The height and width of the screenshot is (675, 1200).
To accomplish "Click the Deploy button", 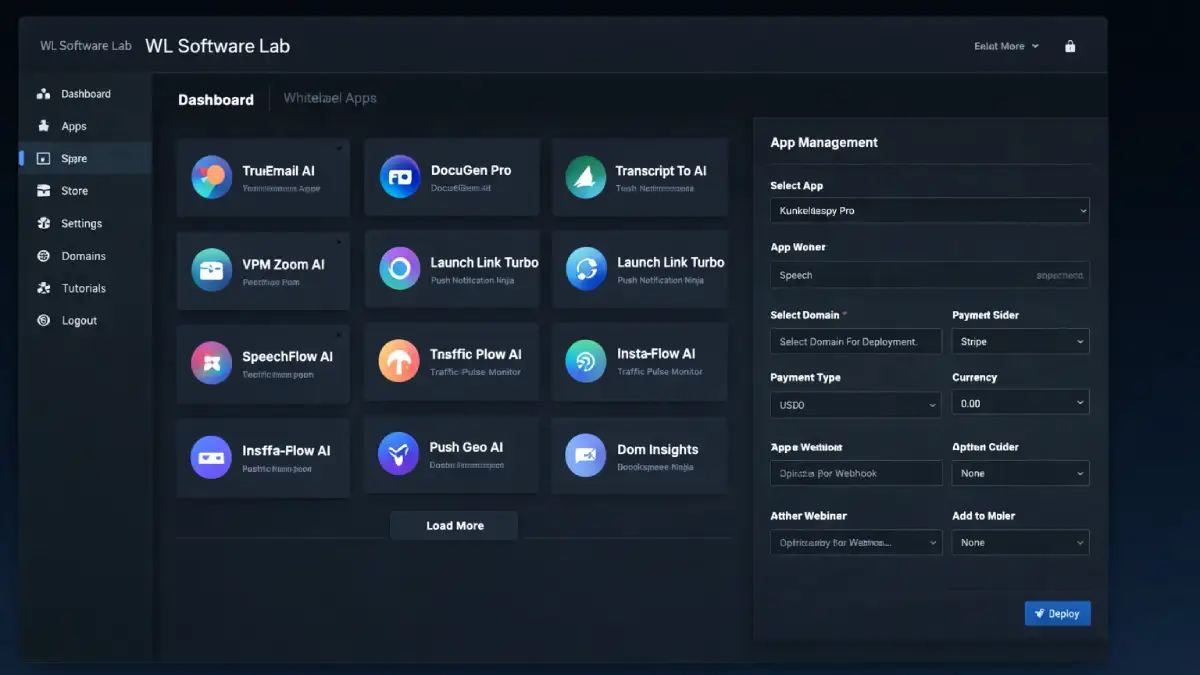I will [1057, 613].
